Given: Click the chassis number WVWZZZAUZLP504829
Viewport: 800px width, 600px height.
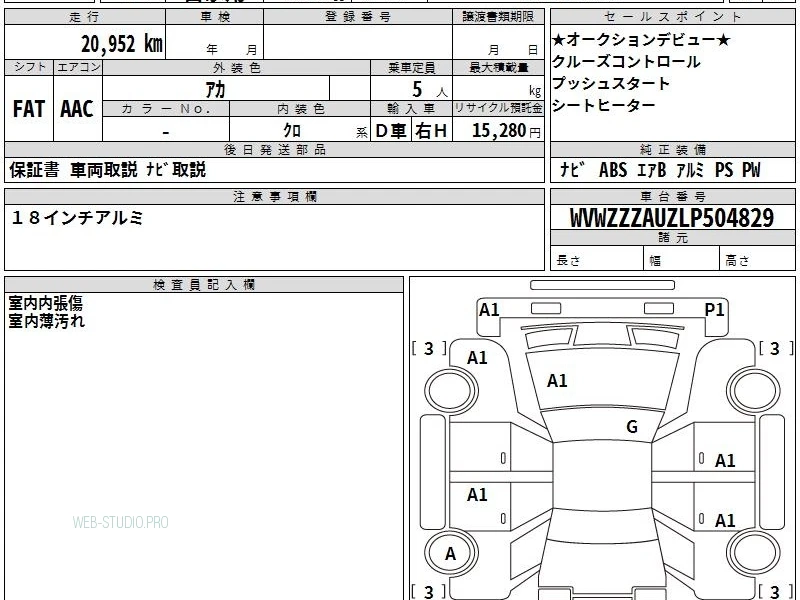Looking at the screenshot, I should (x=672, y=218).
